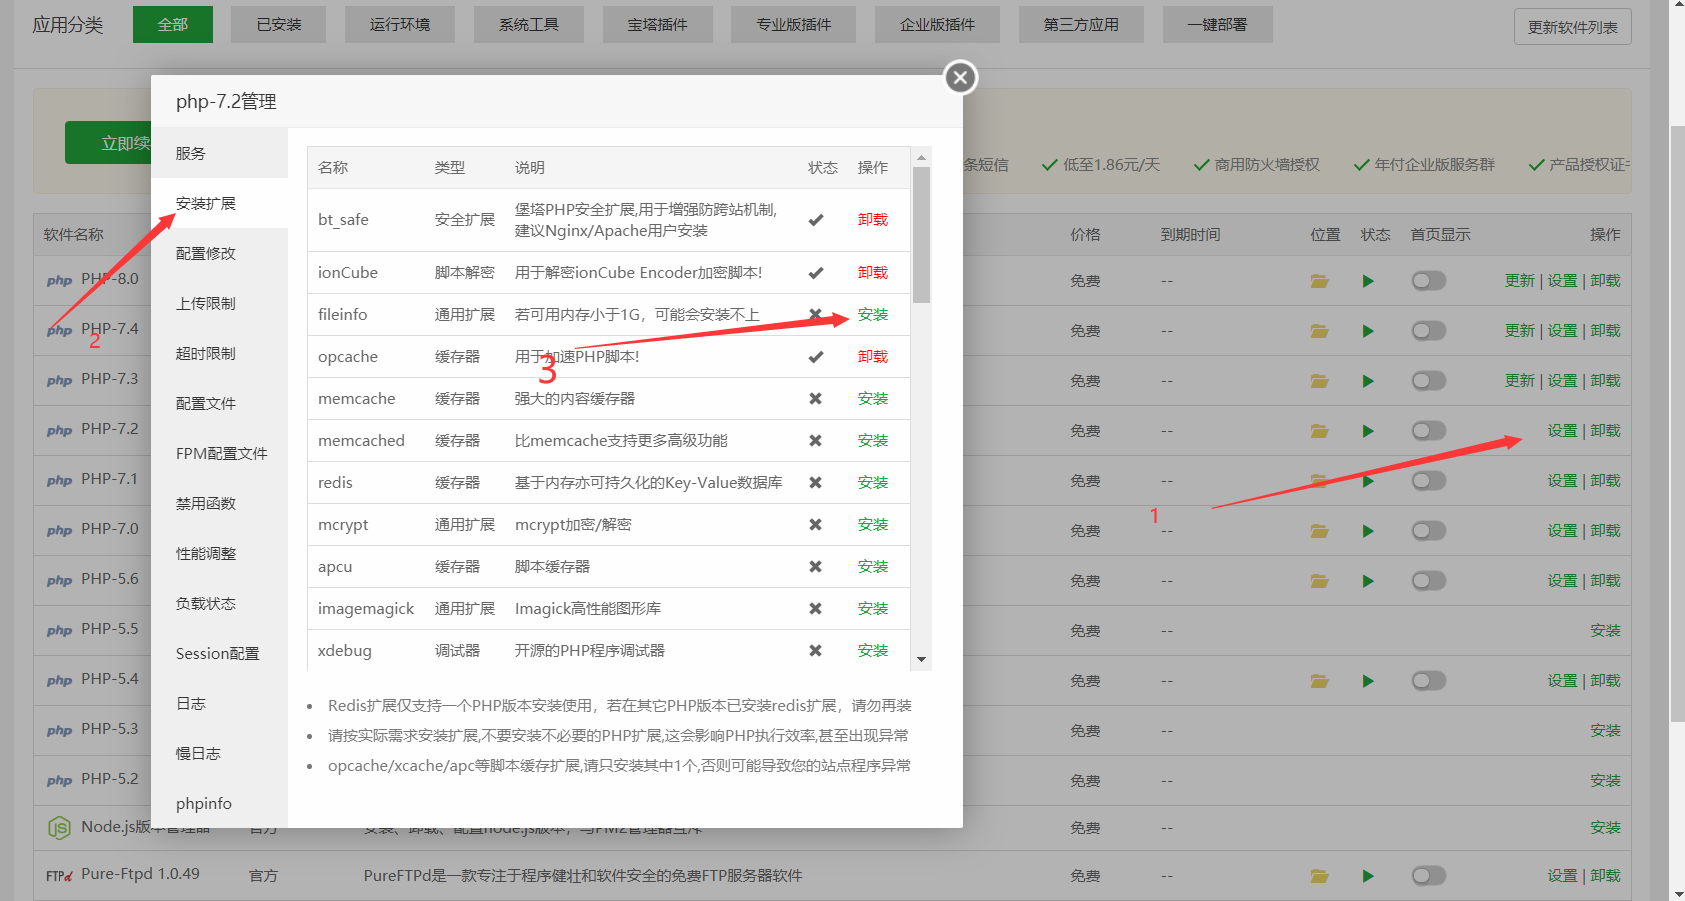1685x901 pixels.
Task: Open folder icon for PHP-7.2 row
Action: click(x=1320, y=431)
